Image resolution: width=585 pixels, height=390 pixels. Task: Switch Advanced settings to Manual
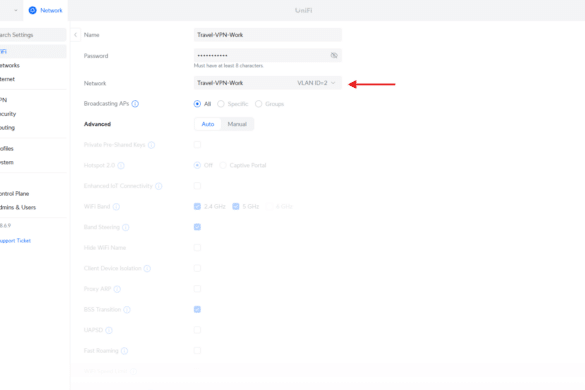click(x=237, y=124)
